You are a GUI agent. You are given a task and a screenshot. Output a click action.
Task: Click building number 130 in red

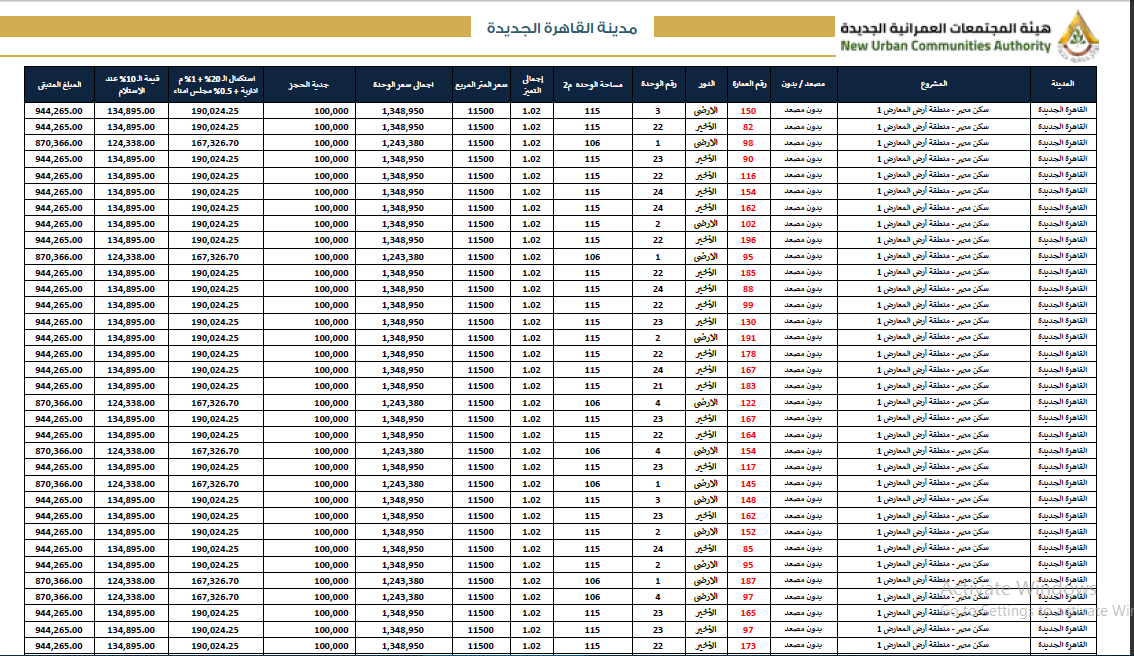pos(748,322)
